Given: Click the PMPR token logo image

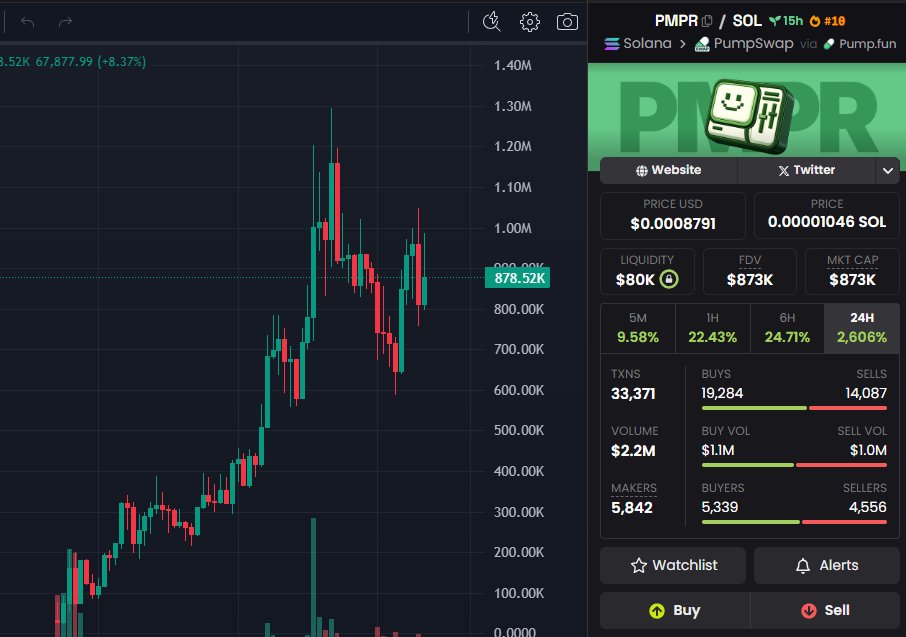Looking at the screenshot, I should [747, 116].
